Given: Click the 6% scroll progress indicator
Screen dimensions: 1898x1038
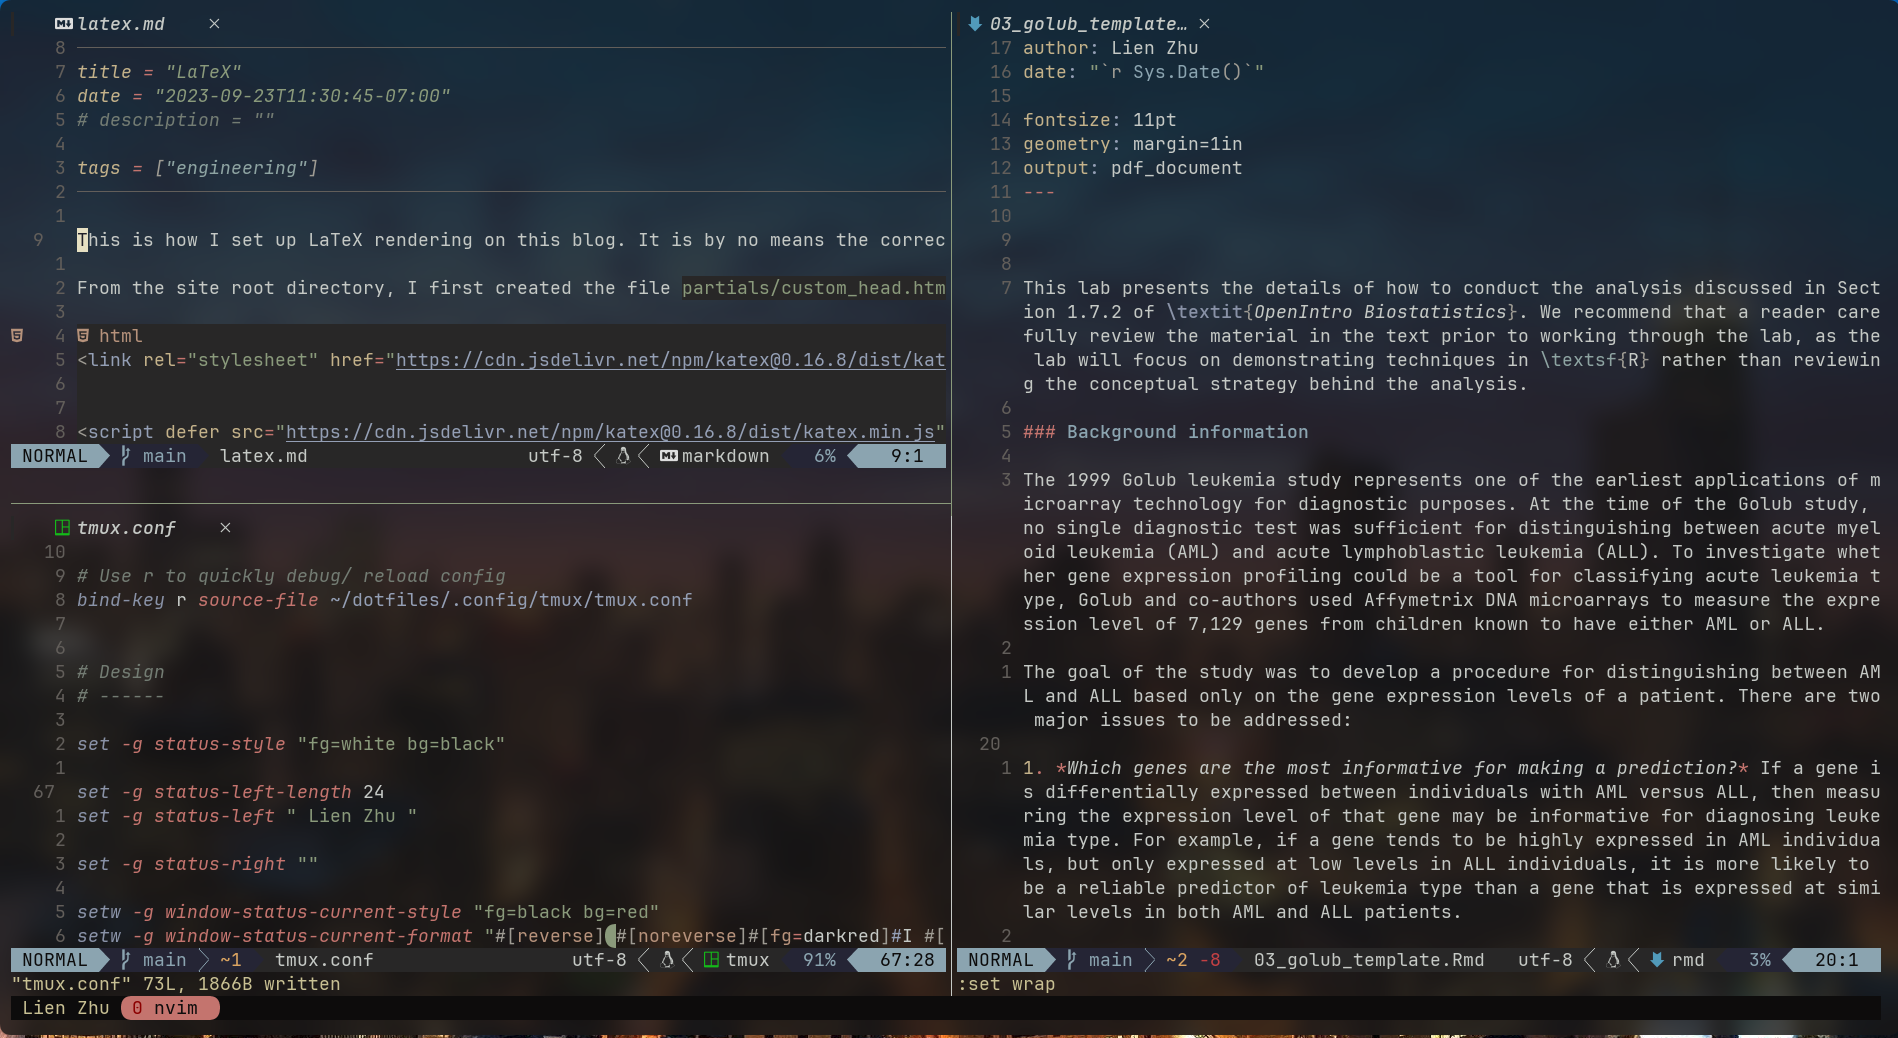Looking at the screenshot, I should (824, 456).
